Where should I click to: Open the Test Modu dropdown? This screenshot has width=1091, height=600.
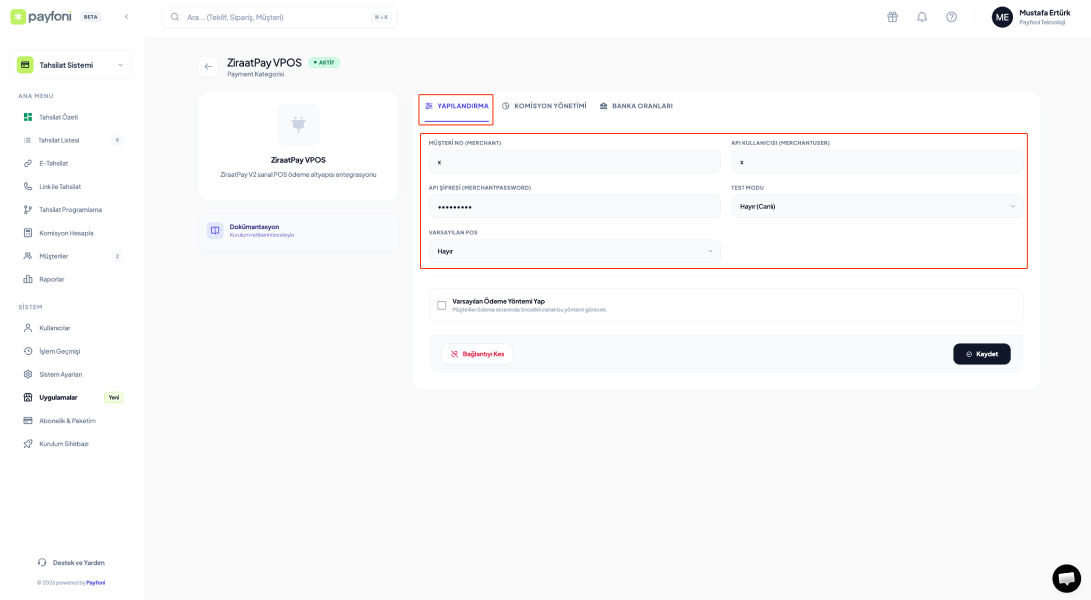click(x=877, y=205)
